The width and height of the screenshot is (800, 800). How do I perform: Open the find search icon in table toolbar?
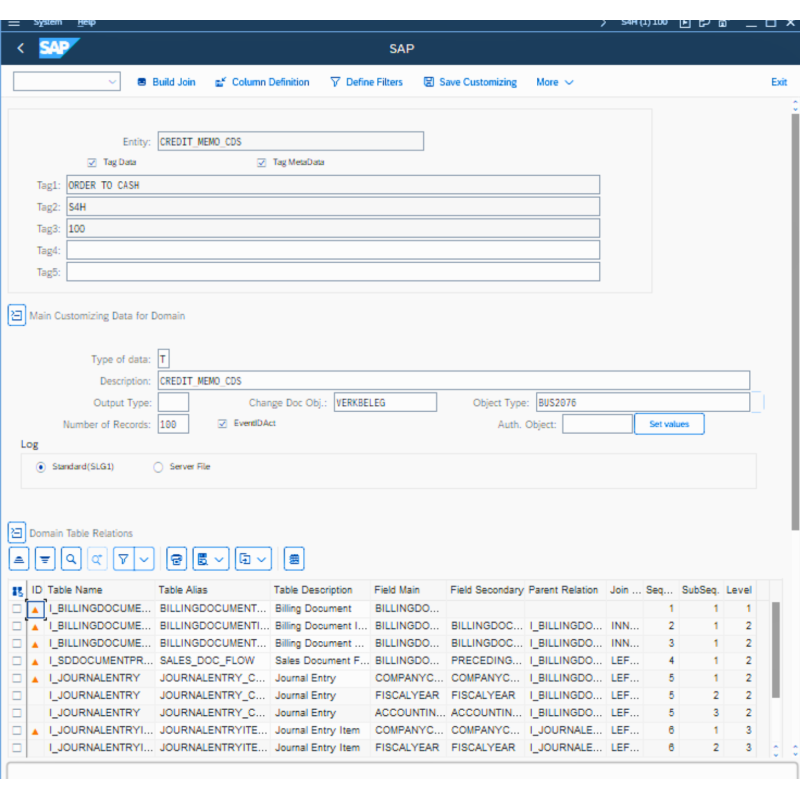click(71, 559)
